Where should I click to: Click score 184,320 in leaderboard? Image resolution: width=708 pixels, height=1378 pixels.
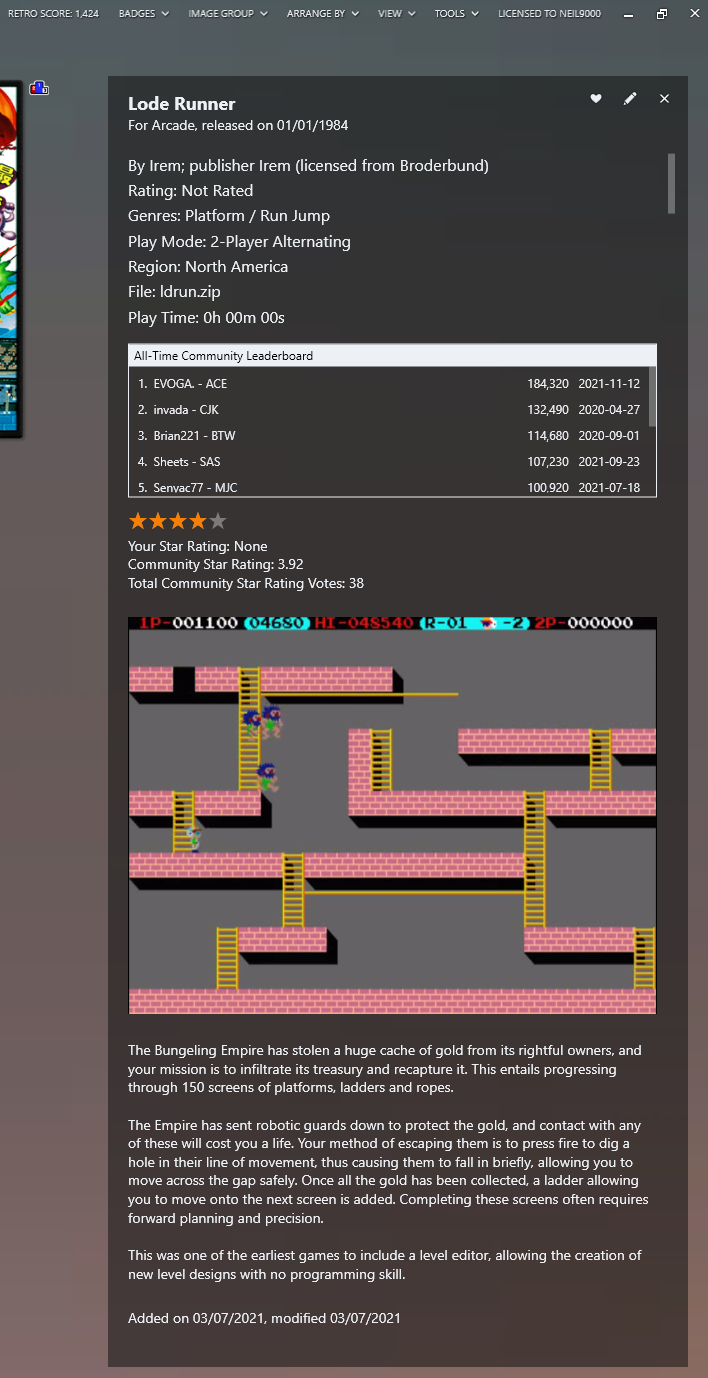pyautogui.click(x=548, y=384)
